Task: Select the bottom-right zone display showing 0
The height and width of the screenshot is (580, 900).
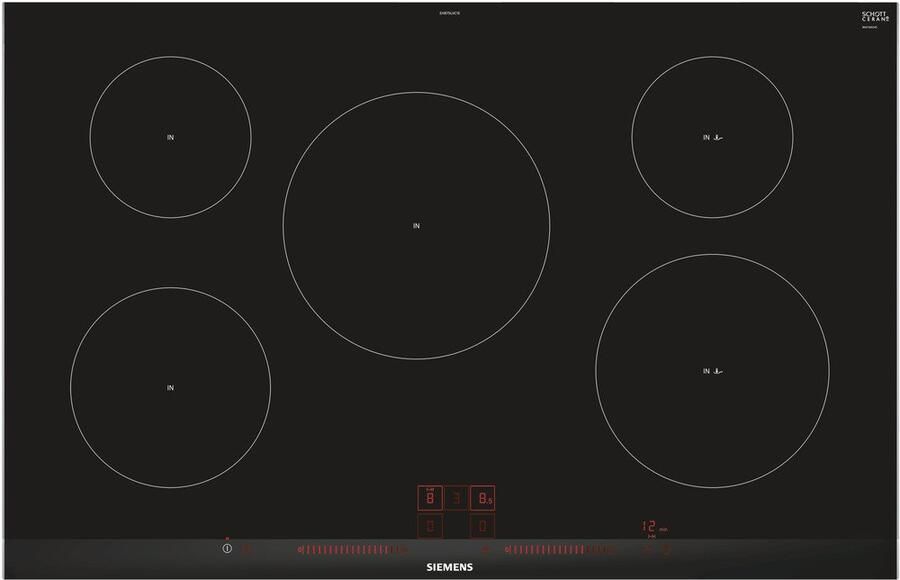Action: (x=482, y=525)
